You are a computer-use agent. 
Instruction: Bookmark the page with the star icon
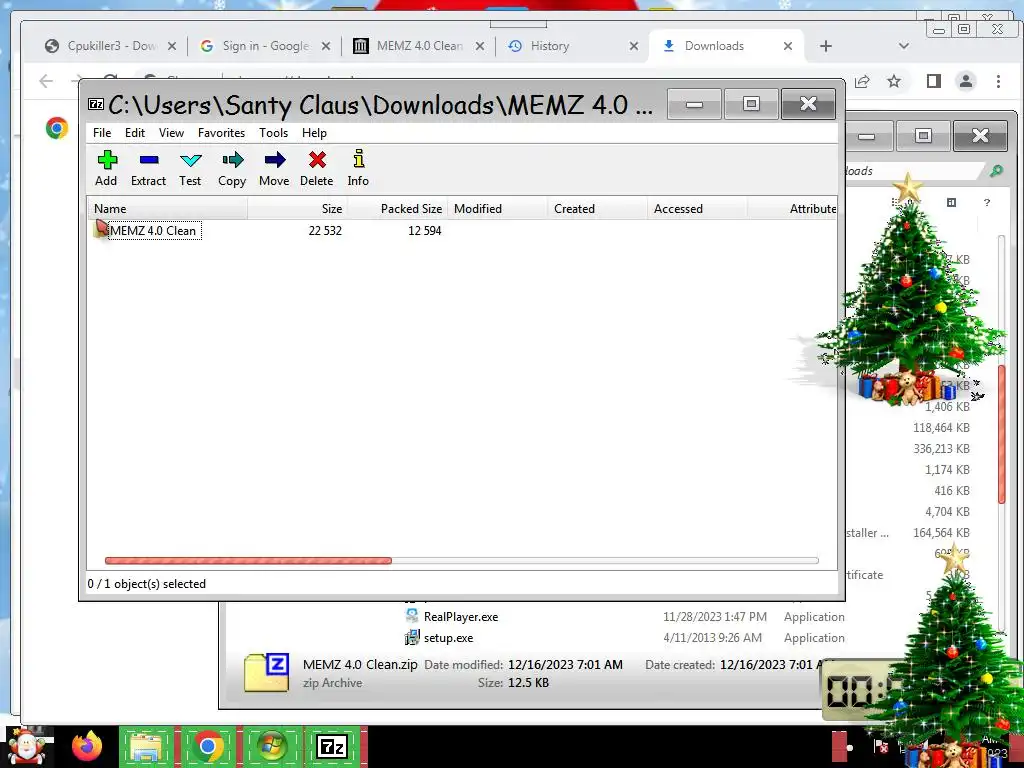[894, 81]
